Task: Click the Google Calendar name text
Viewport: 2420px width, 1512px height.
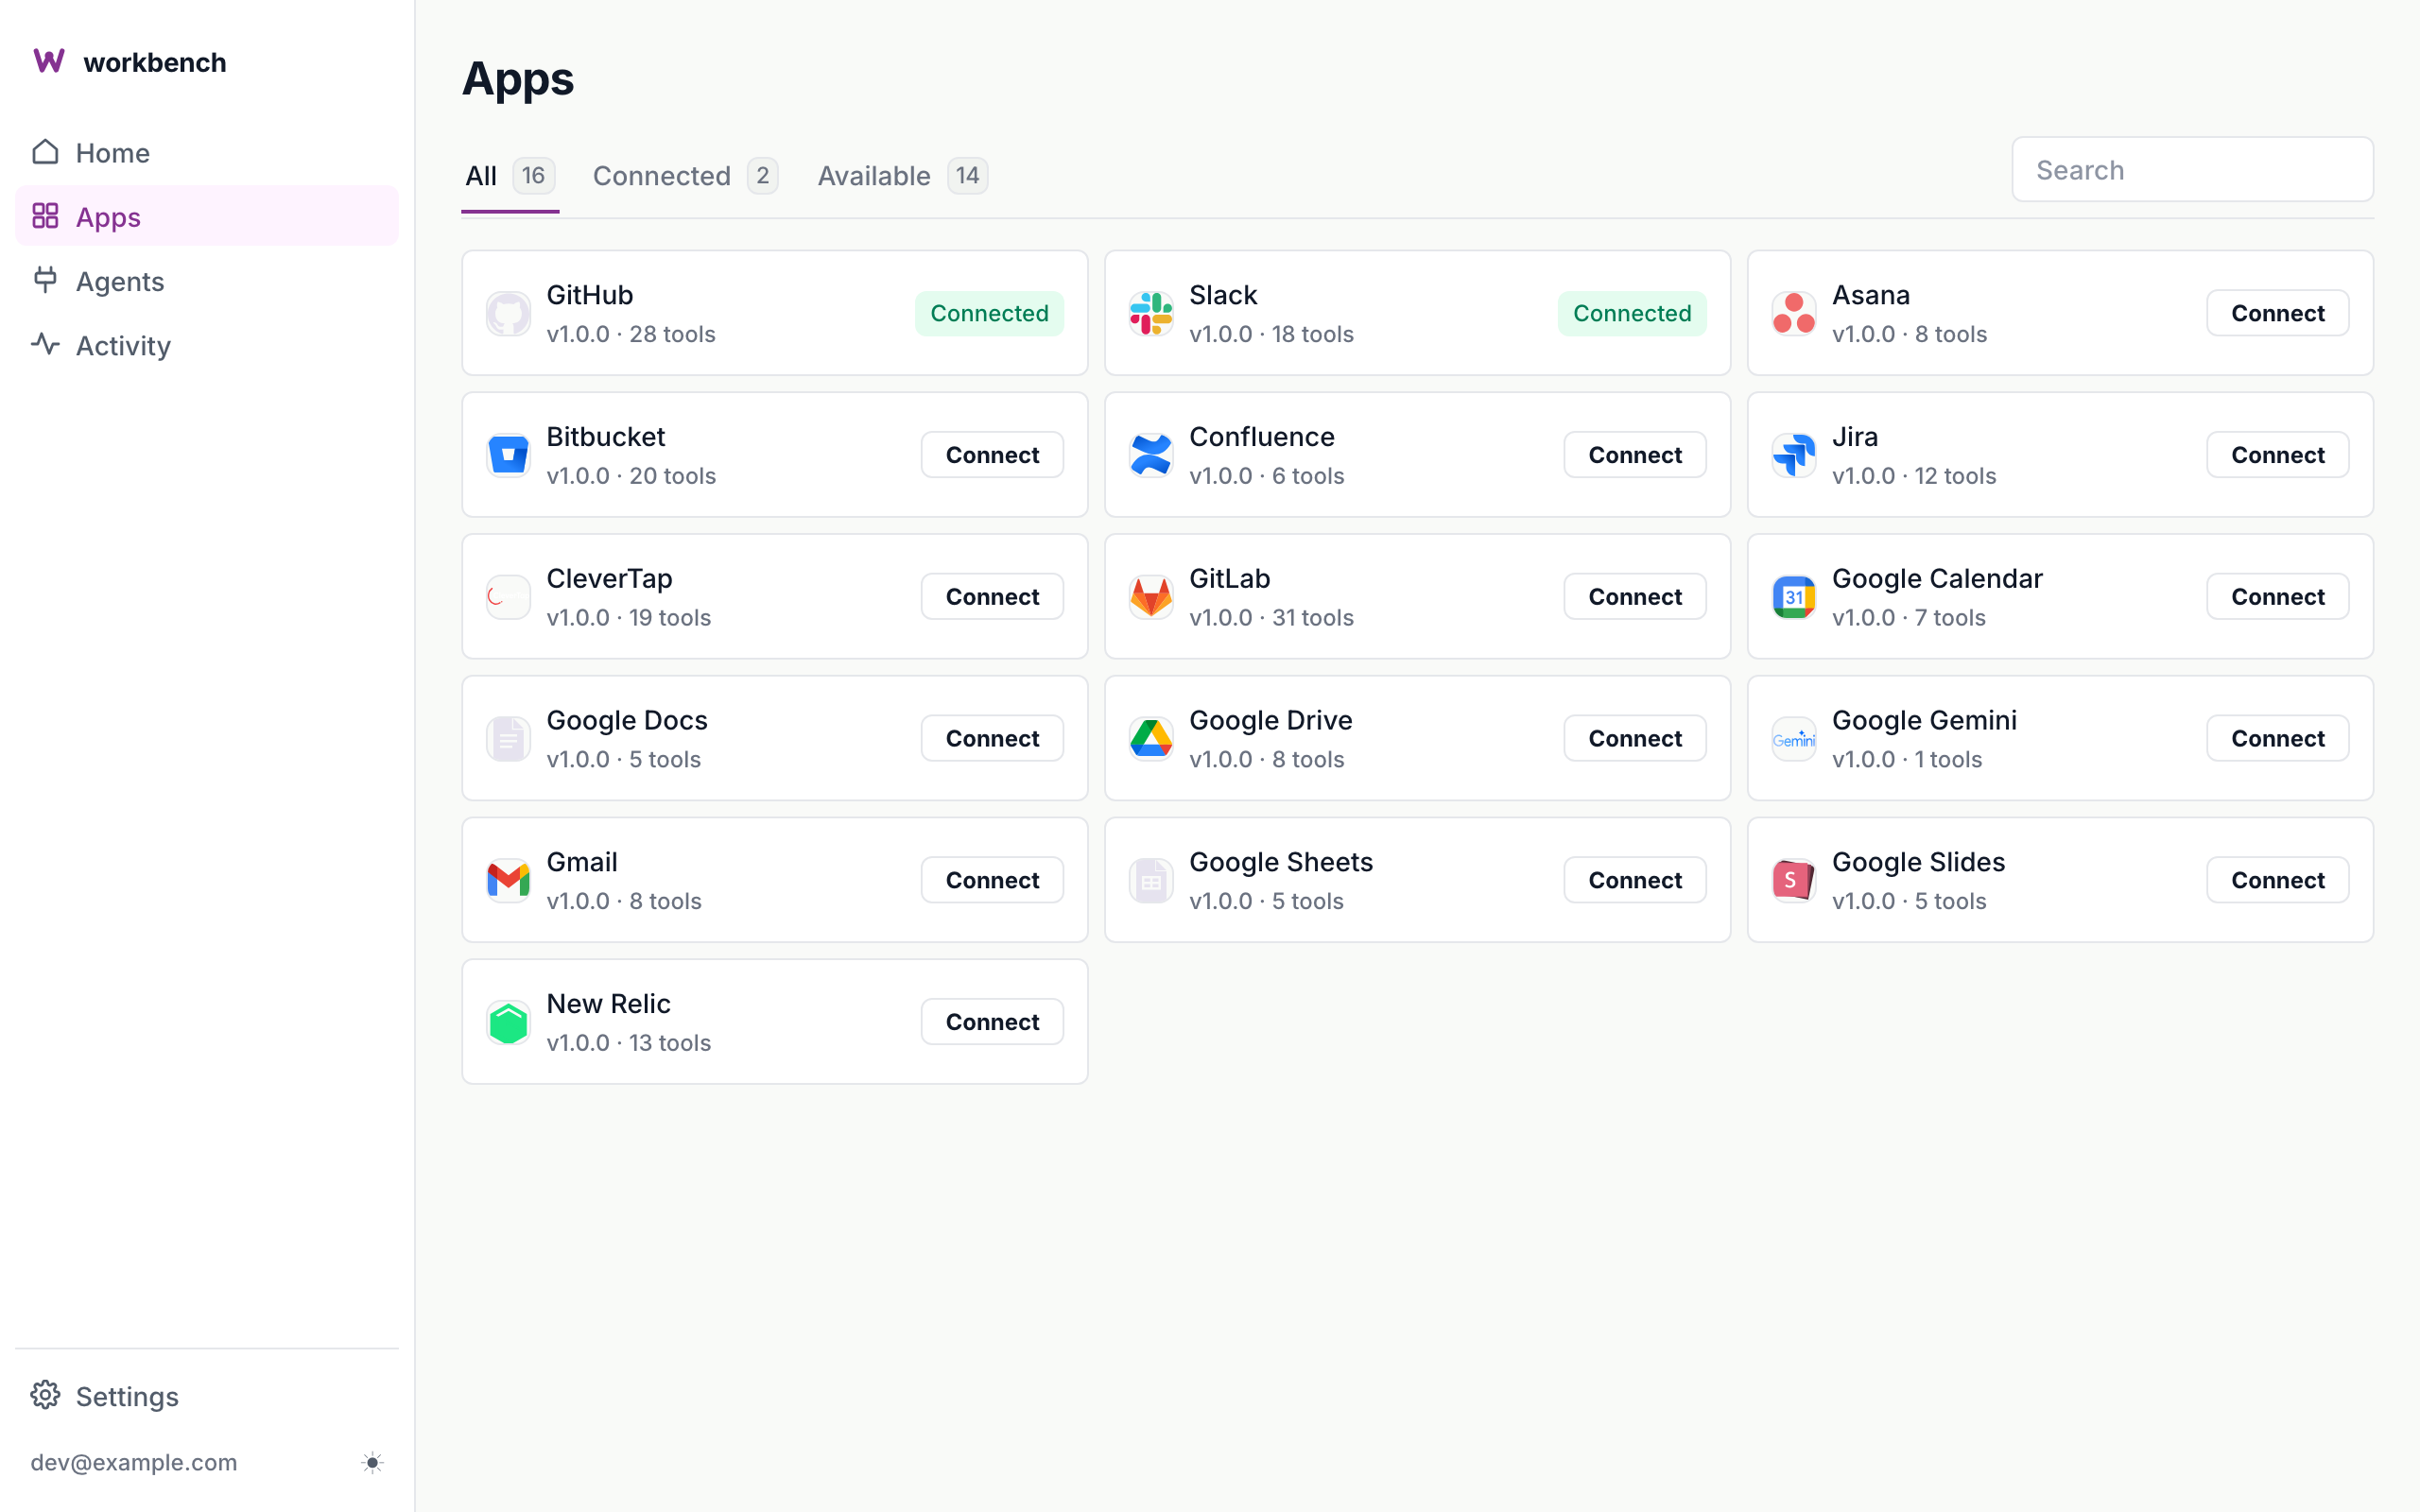Action: pos(1937,579)
